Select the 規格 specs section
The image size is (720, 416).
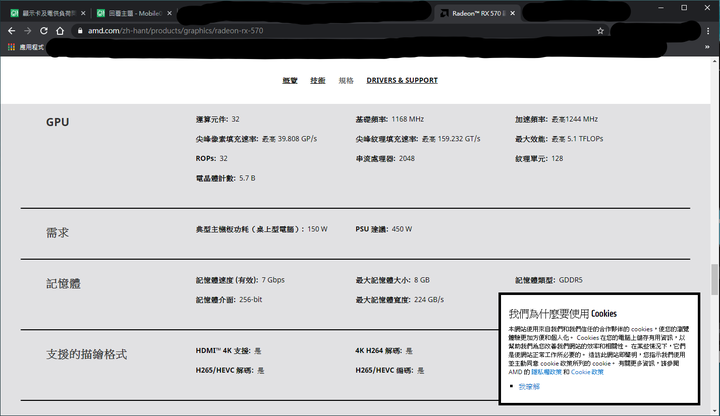coord(346,80)
